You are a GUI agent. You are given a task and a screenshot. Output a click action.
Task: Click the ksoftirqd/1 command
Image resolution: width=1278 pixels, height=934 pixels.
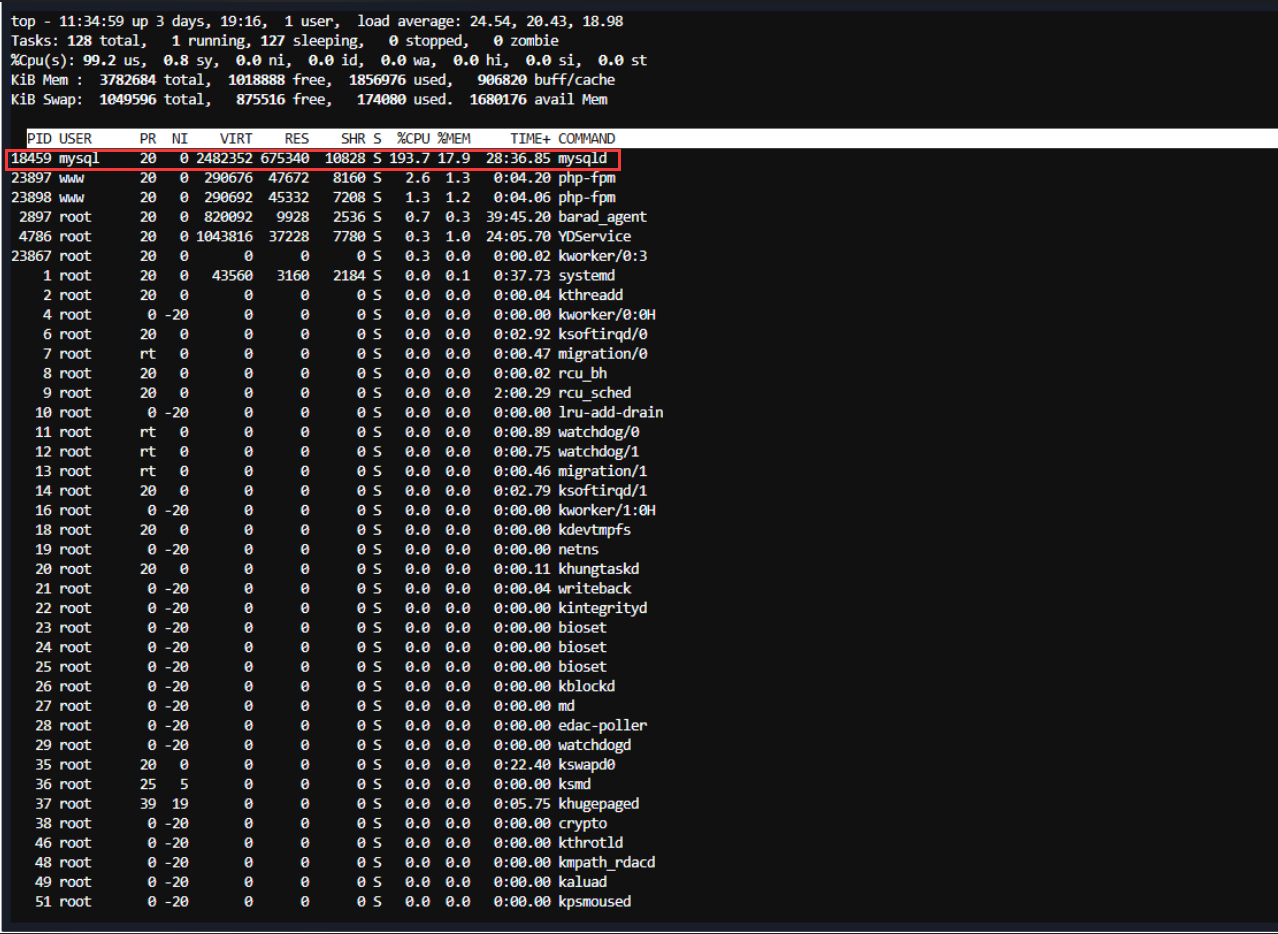pyautogui.click(x=602, y=490)
